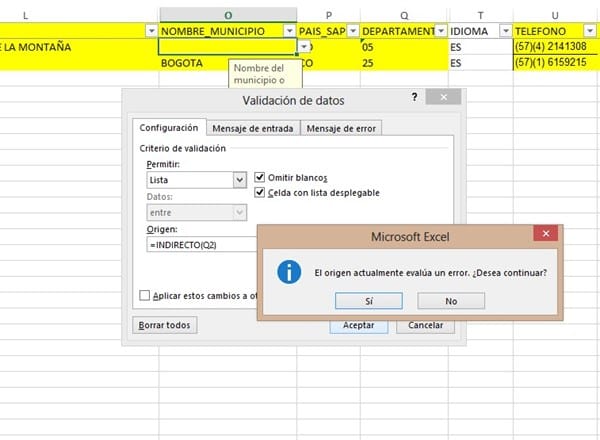Open the IDIOMA column filter arrow
This screenshot has height=440, width=600.
point(502,31)
